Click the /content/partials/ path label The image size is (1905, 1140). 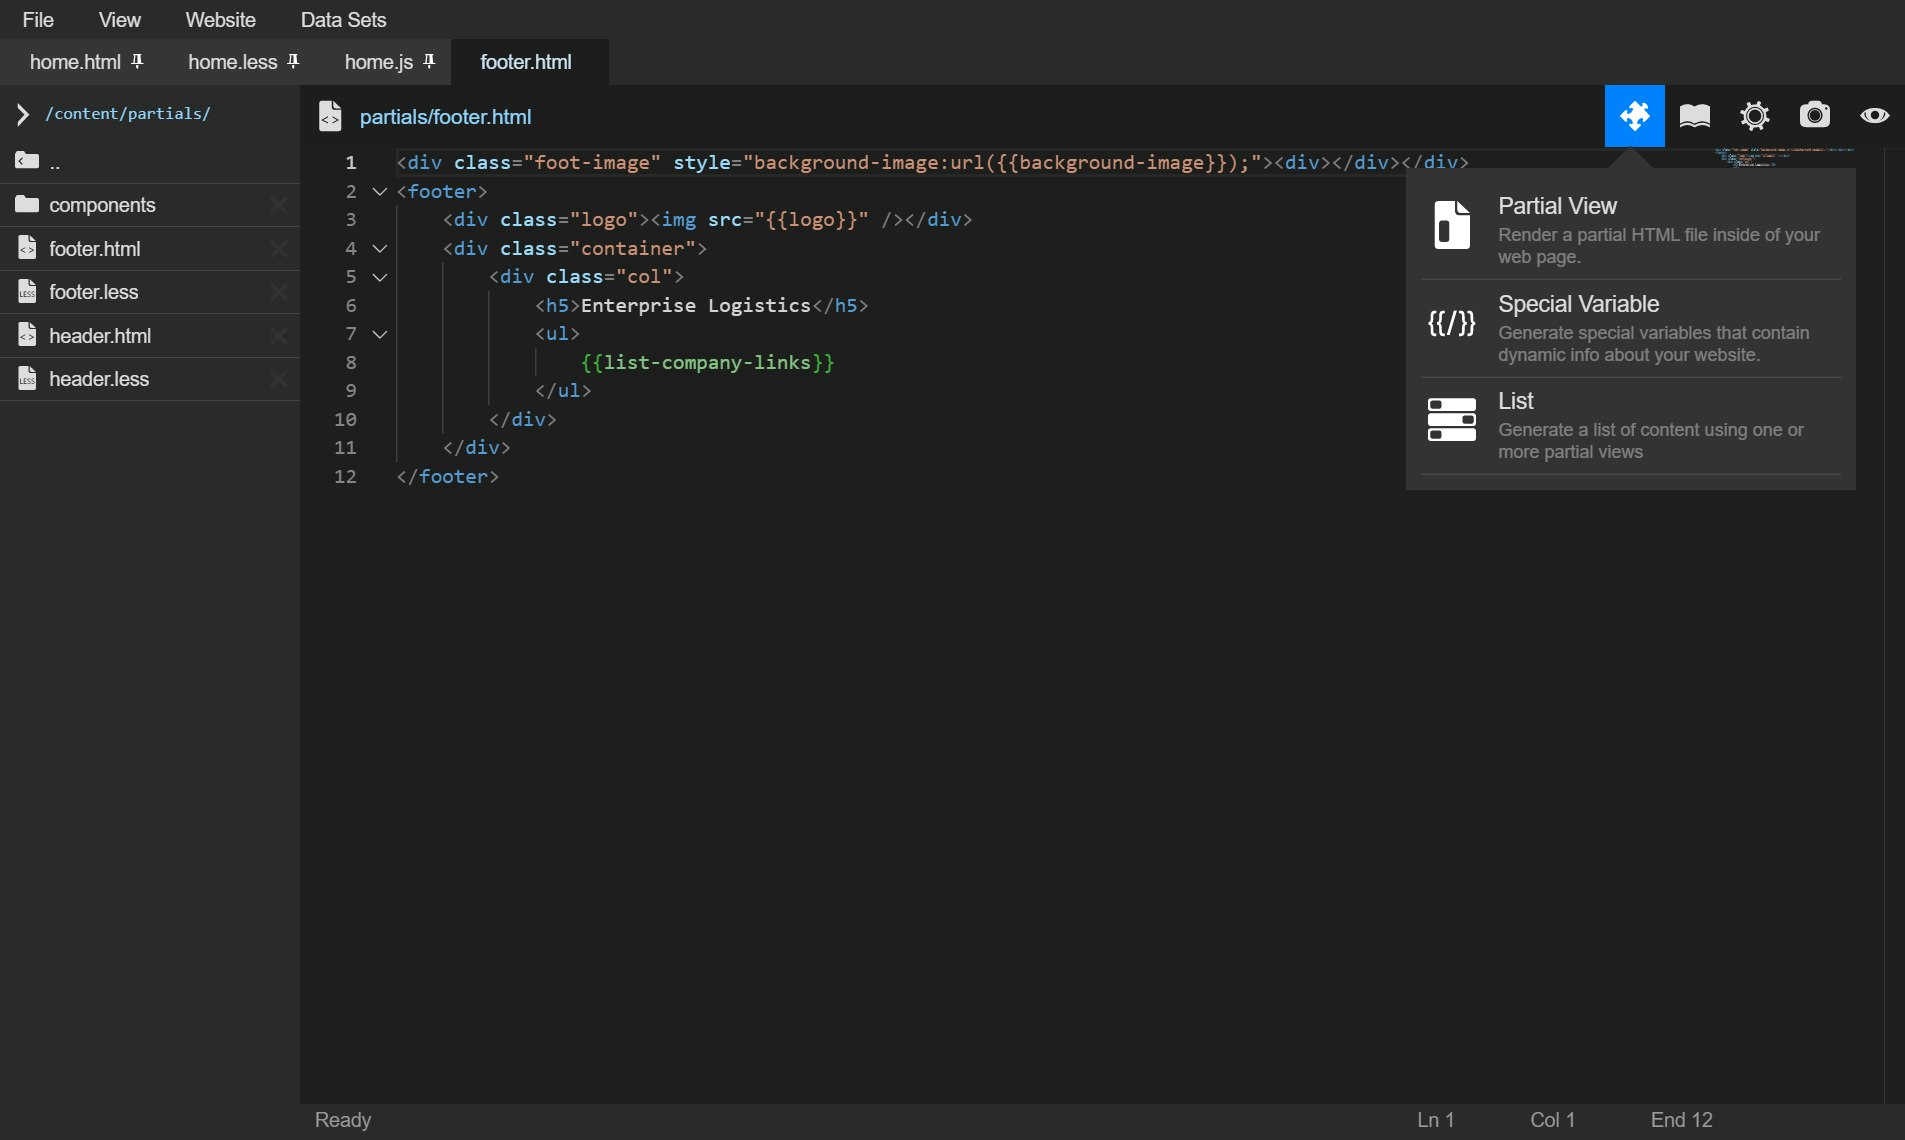(x=128, y=114)
